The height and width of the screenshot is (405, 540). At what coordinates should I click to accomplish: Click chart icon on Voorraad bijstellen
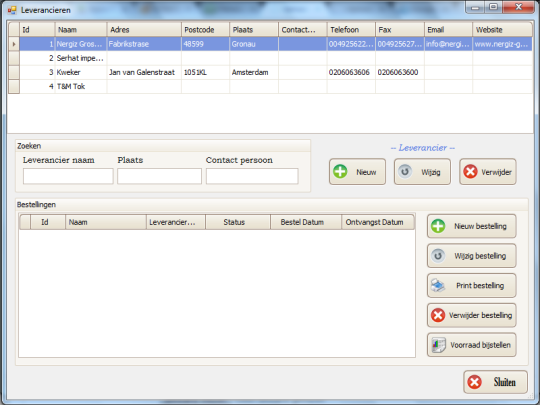click(439, 345)
